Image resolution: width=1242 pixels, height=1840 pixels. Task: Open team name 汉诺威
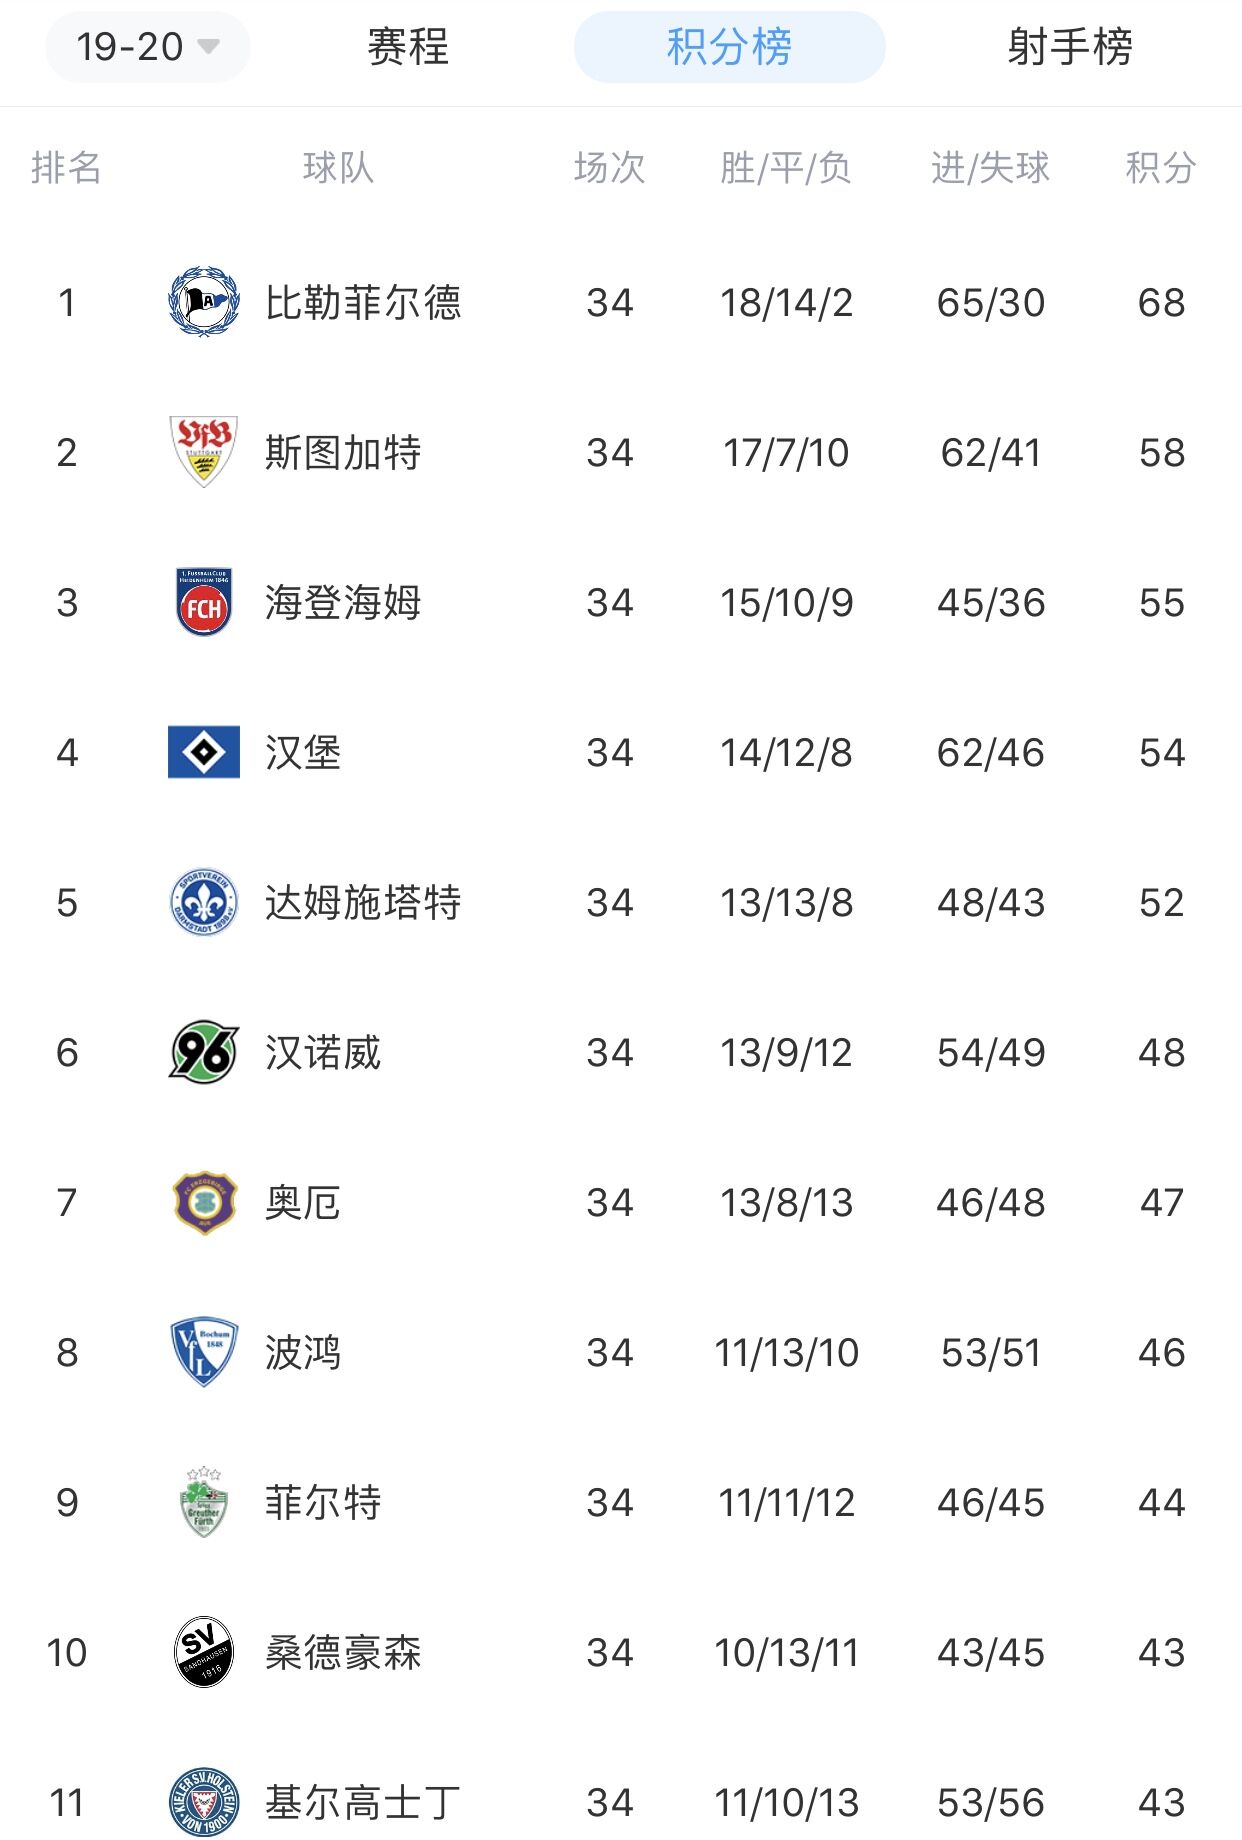click(323, 1052)
